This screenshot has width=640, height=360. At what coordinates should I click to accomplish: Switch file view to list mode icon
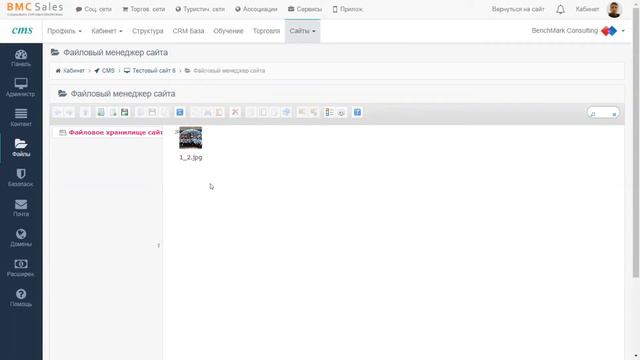tap(329, 112)
